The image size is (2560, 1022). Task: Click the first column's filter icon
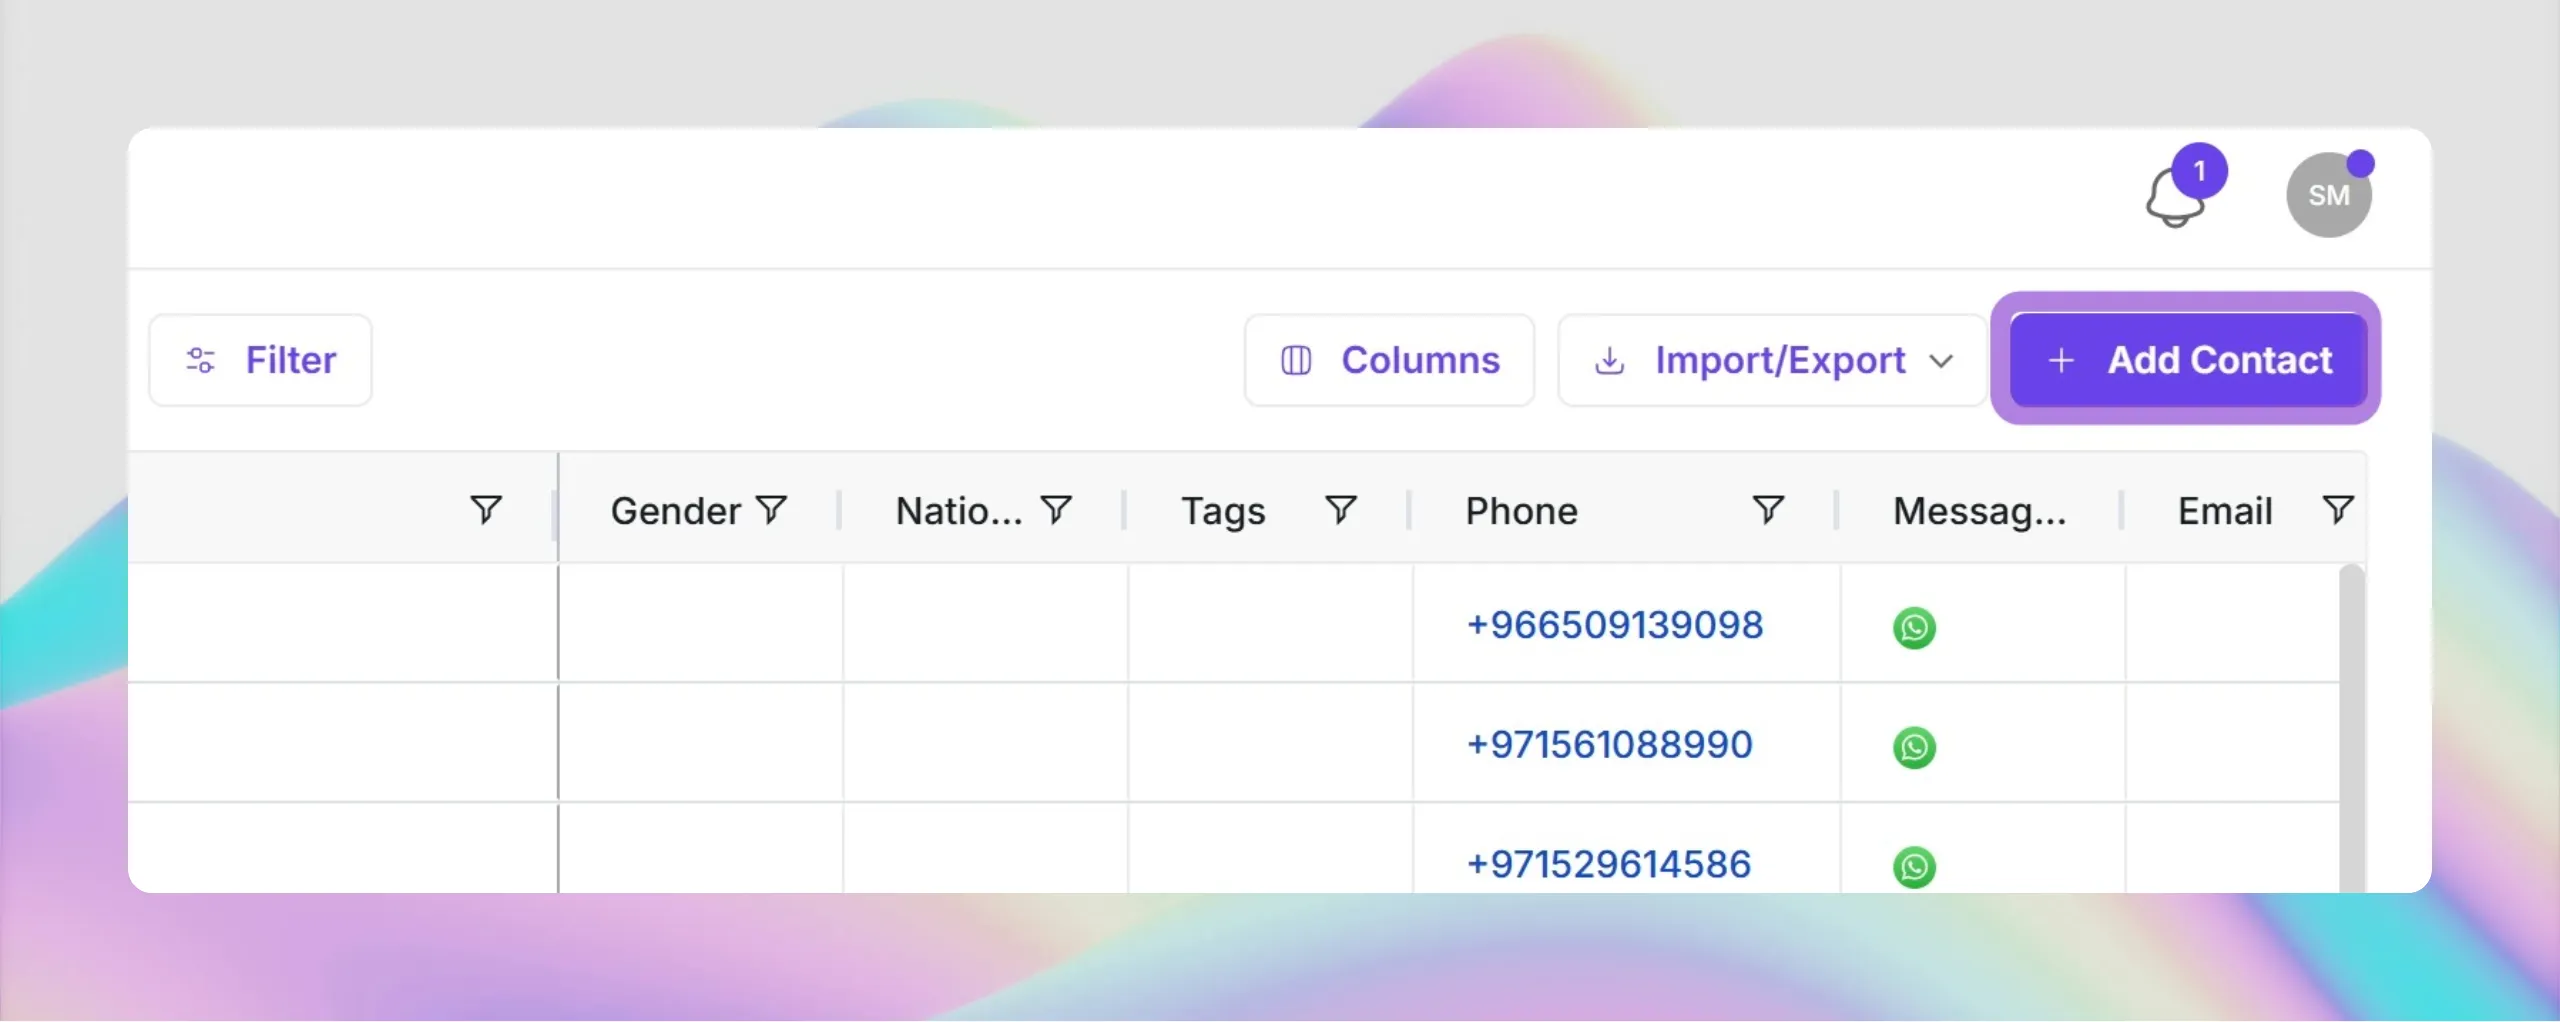tap(486, 510)
